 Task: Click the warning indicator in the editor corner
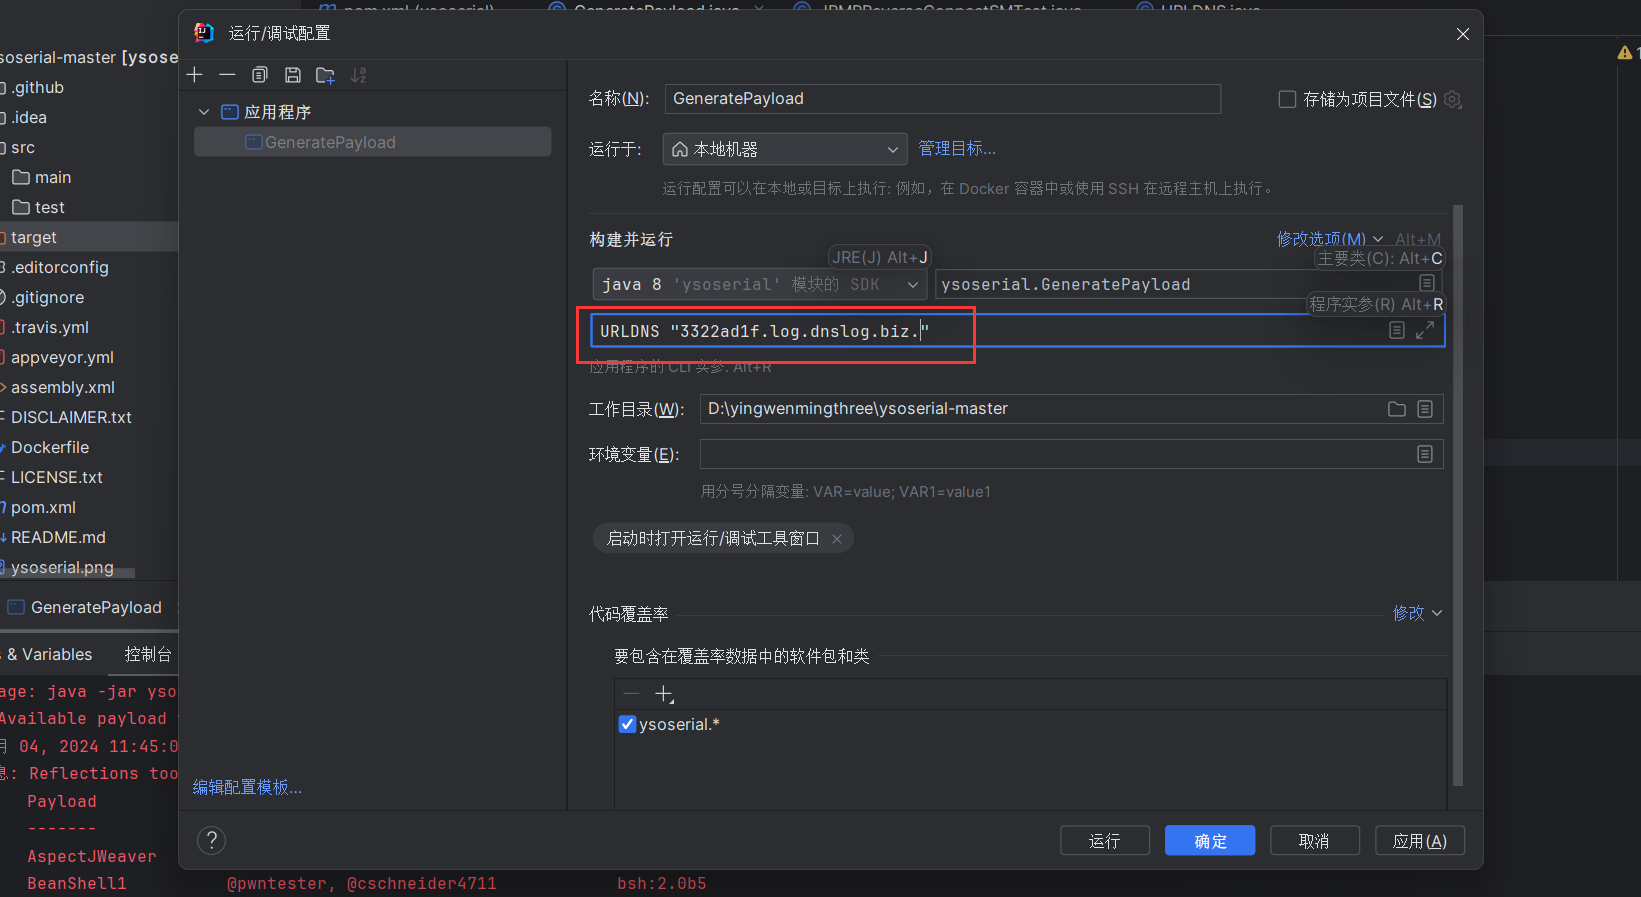(x=1626, y=52)
